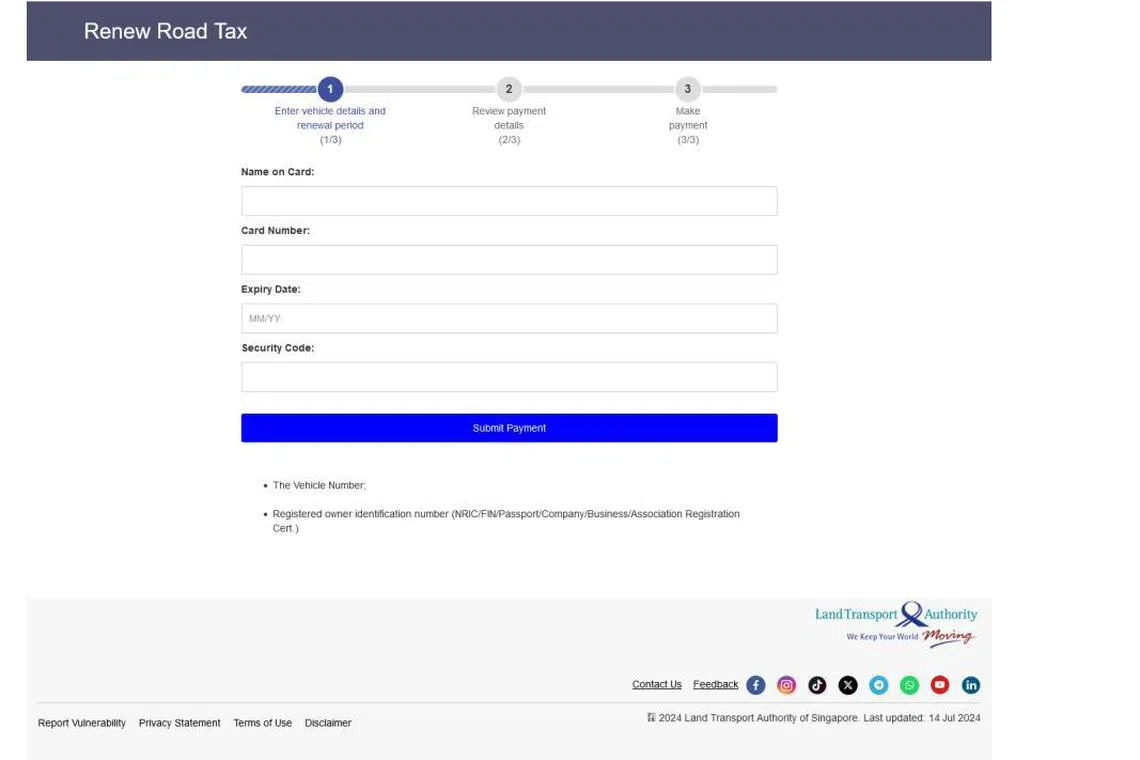1140x760 pixels.
Task: Open the Terms of Use link
Action: click(262, 723)
